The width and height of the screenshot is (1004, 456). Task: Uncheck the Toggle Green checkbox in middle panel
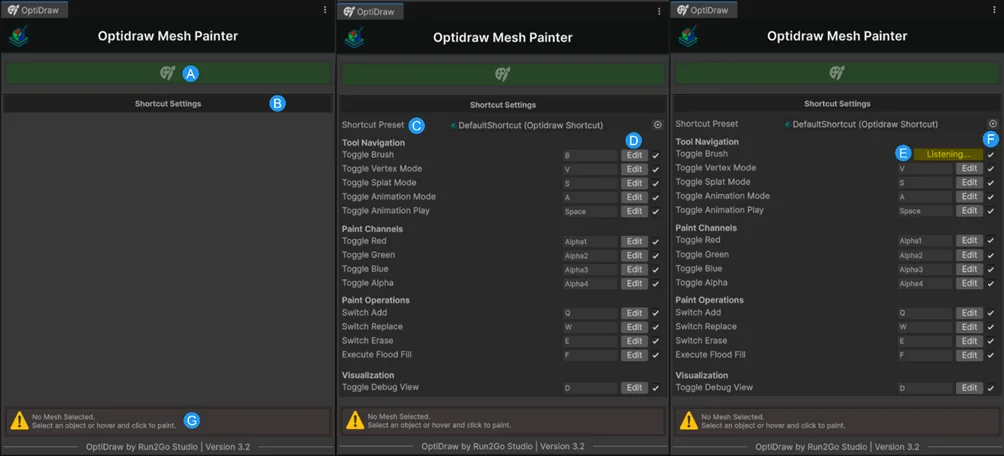pyautogui.click(x=656, y=256)
